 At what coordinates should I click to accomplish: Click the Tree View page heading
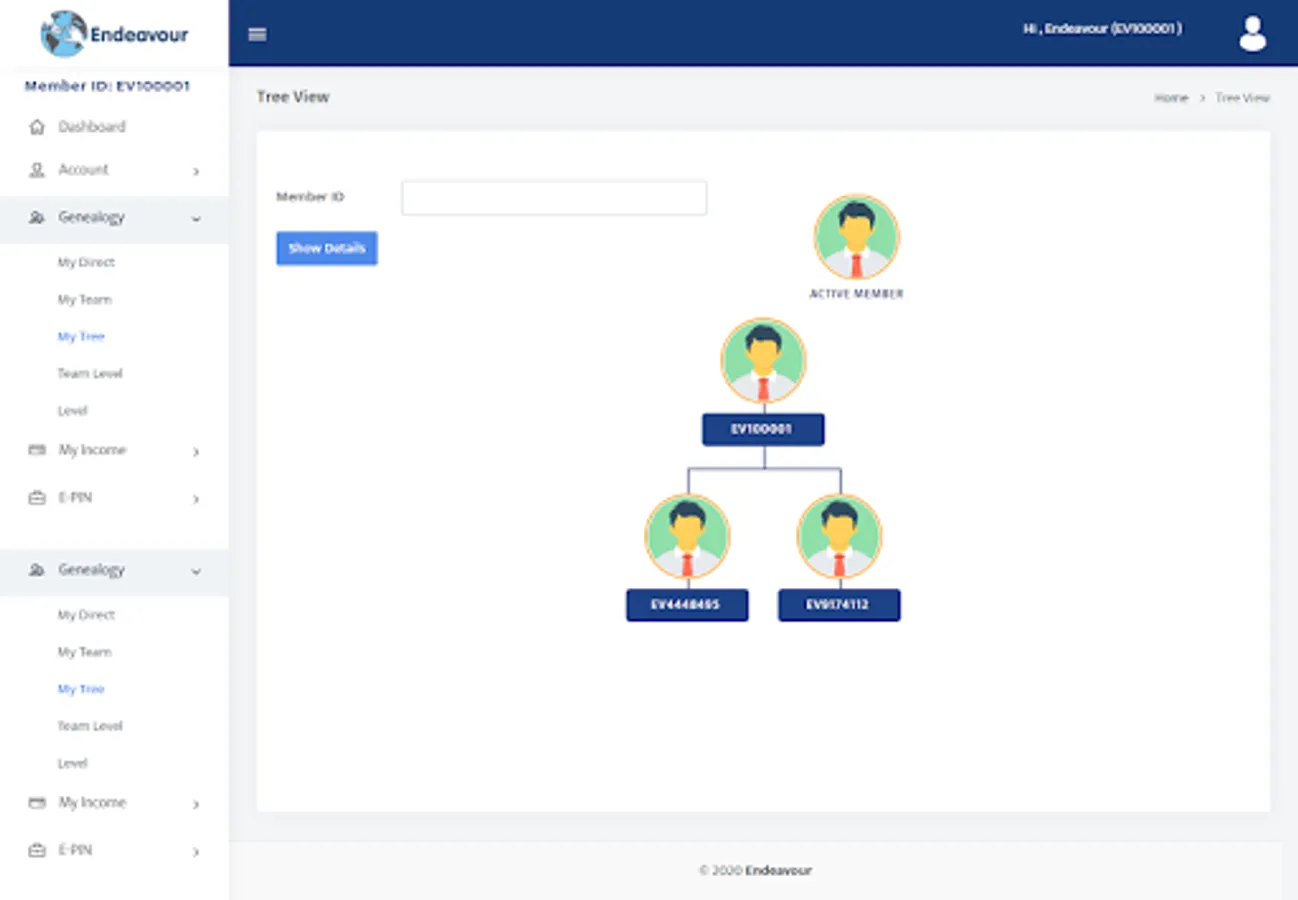tap(293, 97)
